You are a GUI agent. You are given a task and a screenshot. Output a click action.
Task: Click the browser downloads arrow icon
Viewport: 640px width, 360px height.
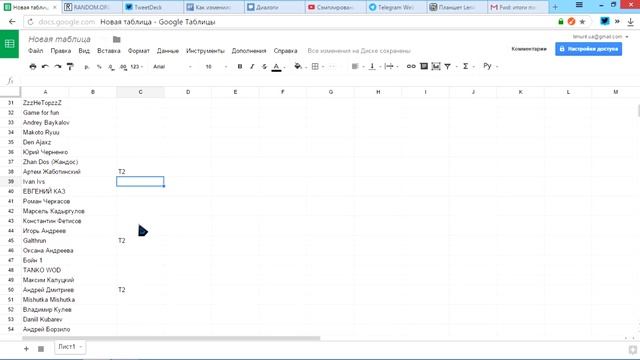[630, 22]
